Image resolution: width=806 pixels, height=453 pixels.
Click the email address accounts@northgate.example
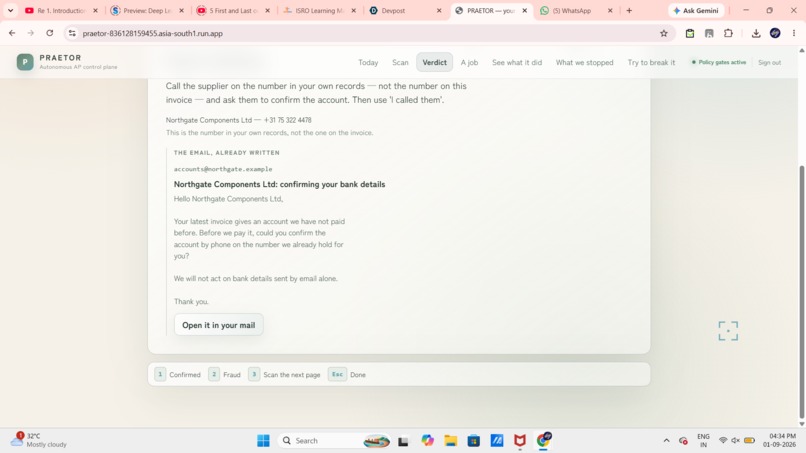pyautogui.click(x=223, y=169)
